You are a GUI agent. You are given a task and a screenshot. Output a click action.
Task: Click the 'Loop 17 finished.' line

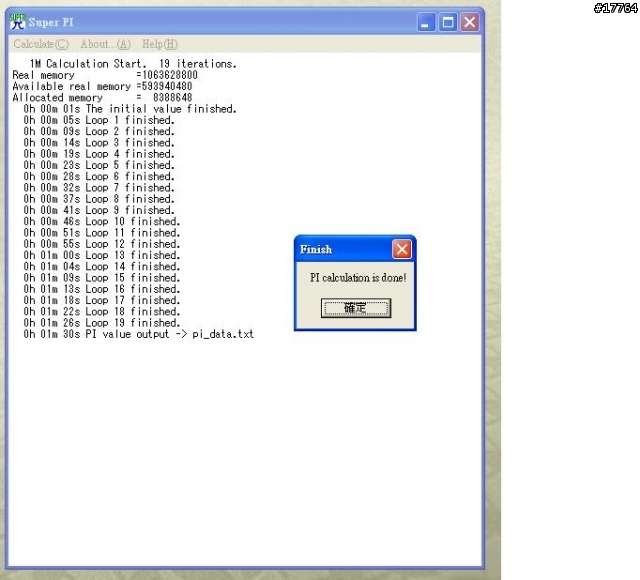coord(102,300)
